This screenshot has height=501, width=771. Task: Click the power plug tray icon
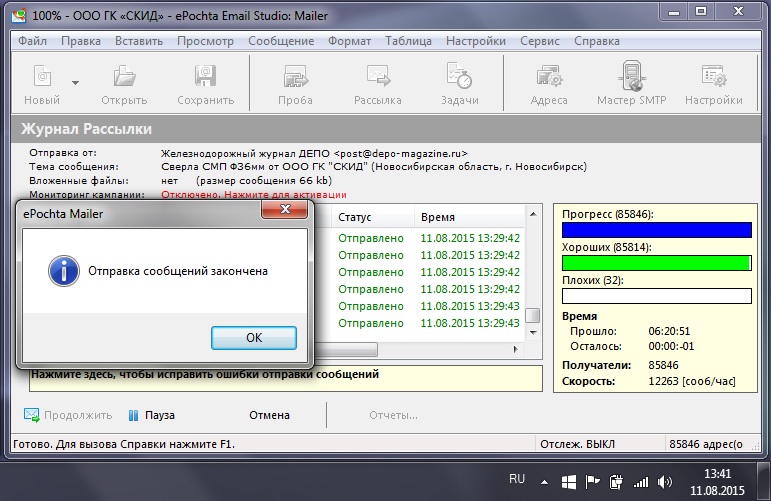pos(616,482)
